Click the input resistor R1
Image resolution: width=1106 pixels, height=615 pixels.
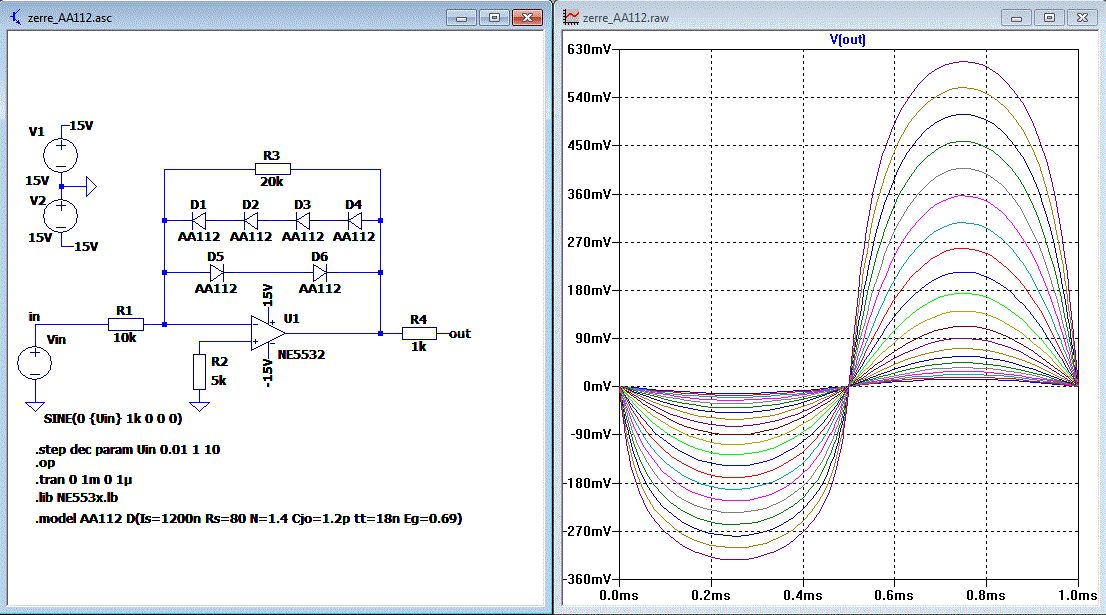coord(125,324)
